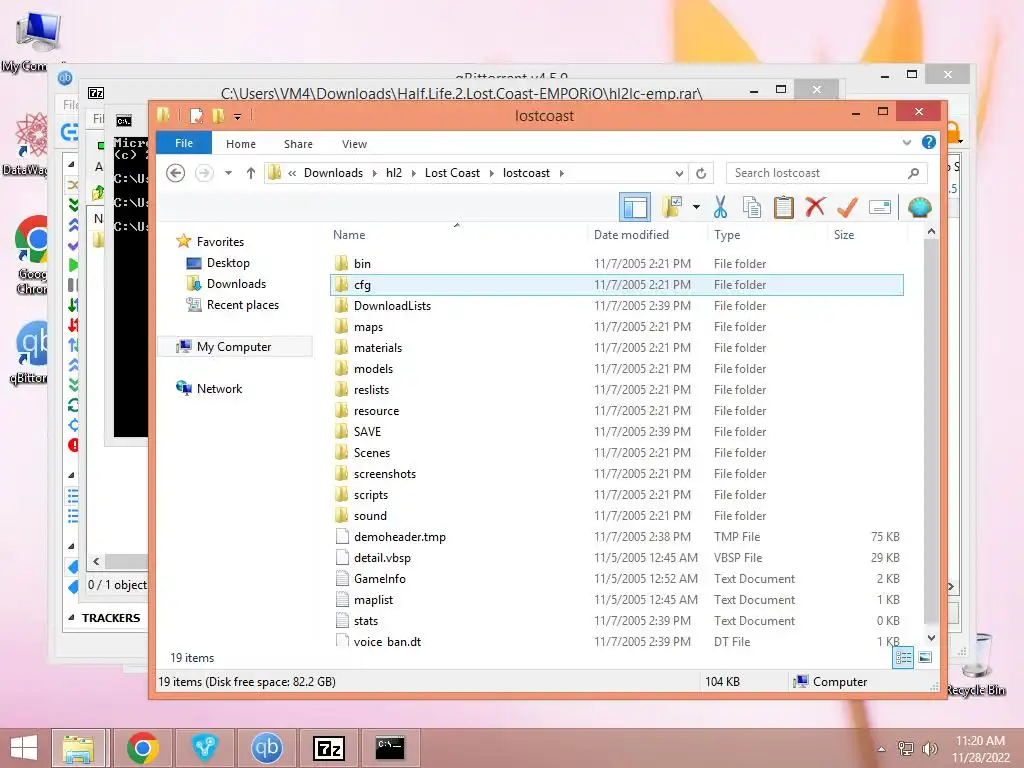The height and width of the screenshot is (768, 1024).
Task: Click the Windows Start button
Action: (x=24, y=748)
